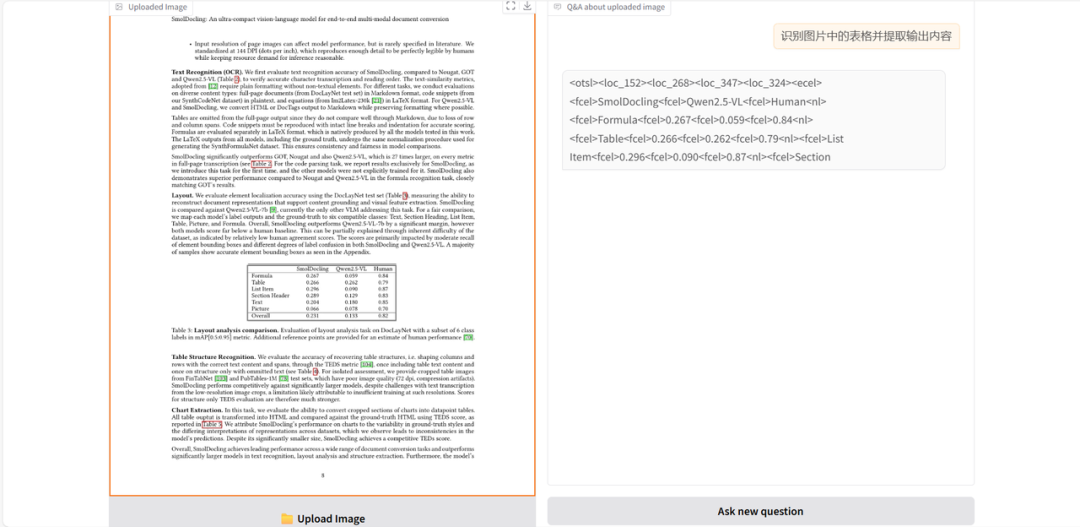Click the 'Q&A about uploaded image' label

[616, 7]
